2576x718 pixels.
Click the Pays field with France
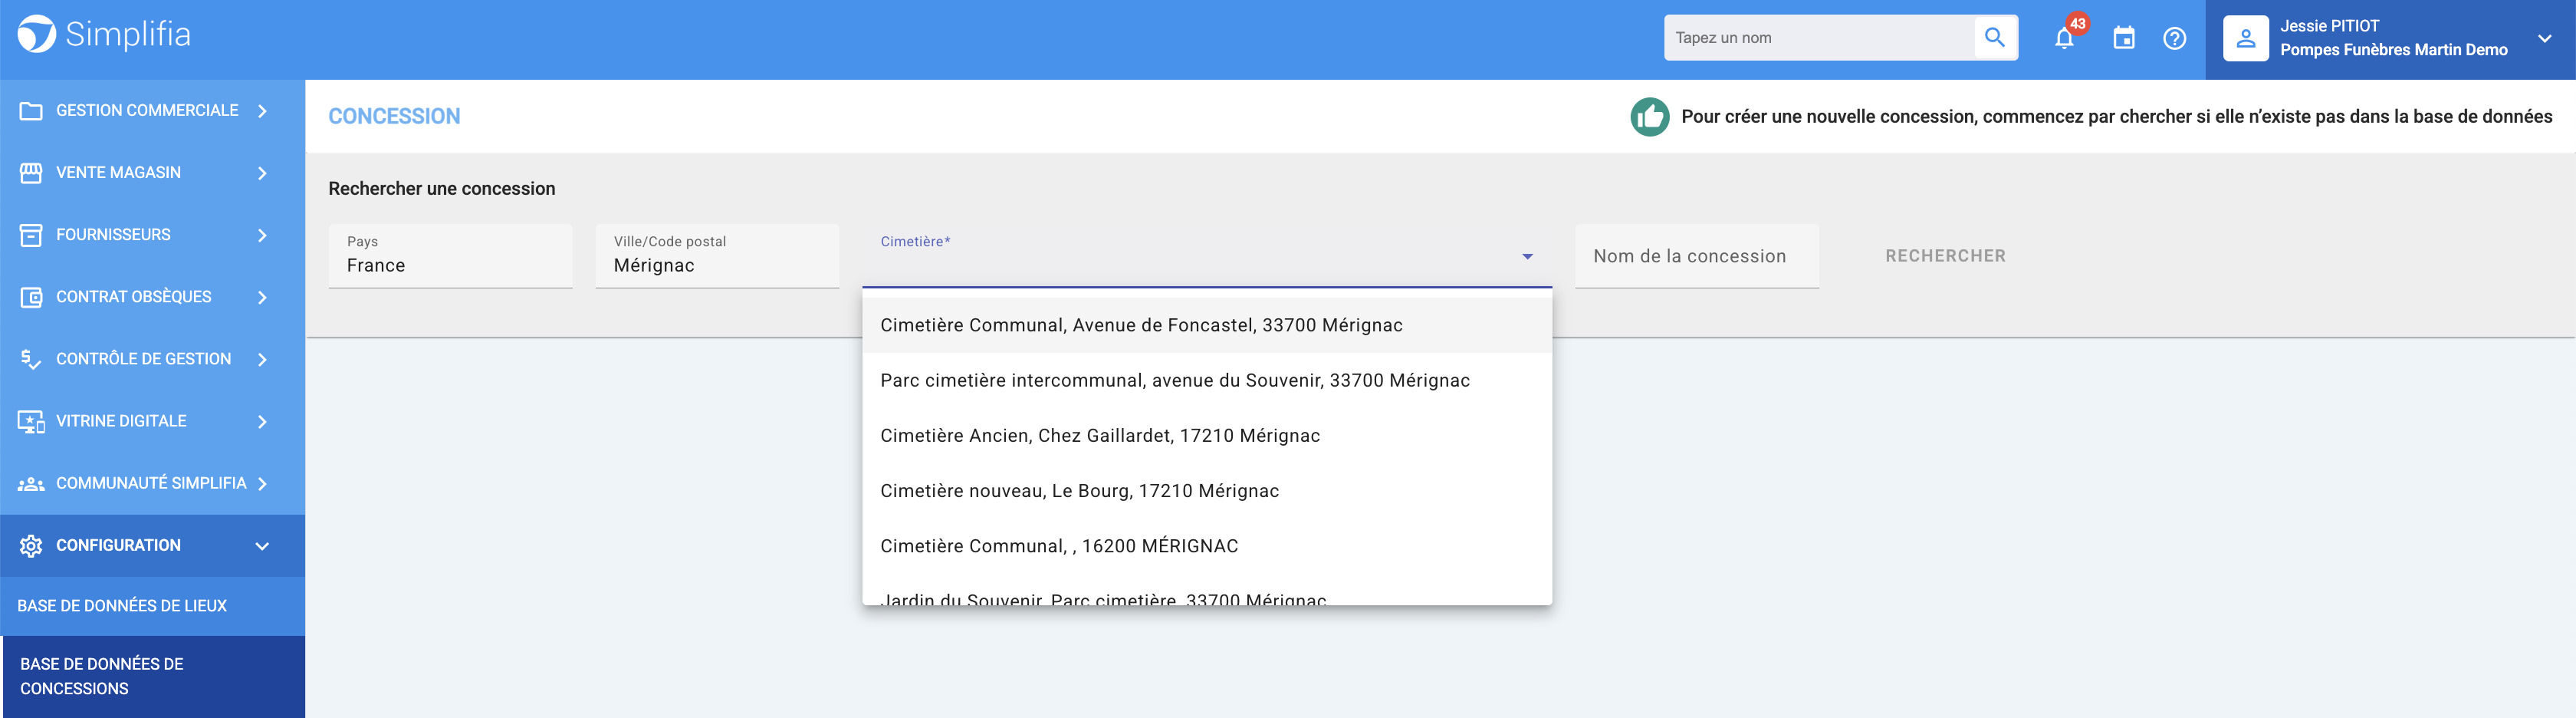pyautogui.click(x=450, y=256)
